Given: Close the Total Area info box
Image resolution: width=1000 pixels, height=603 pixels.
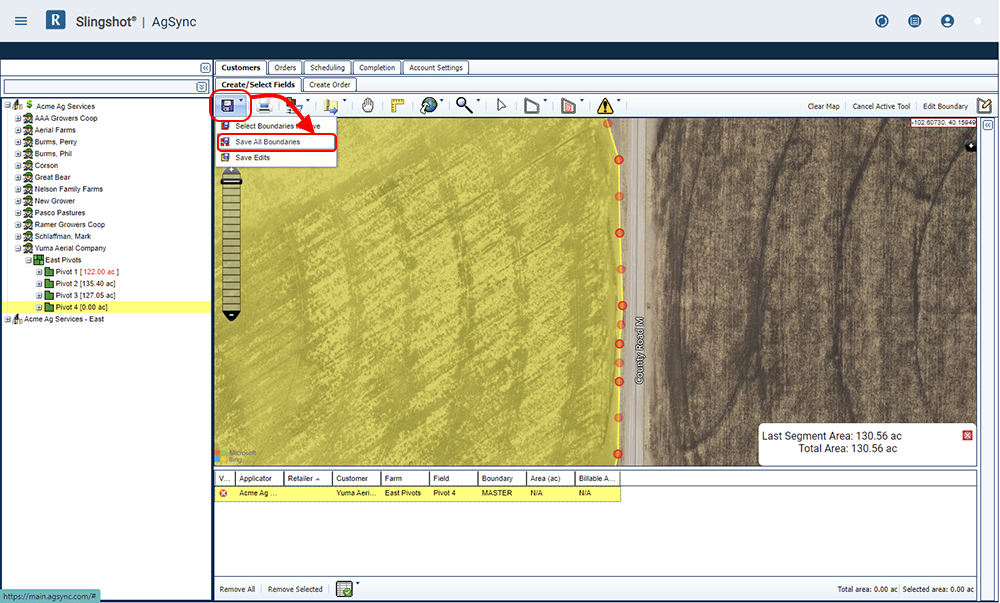Looking at the screenshot, I should (x=967, y=435).
